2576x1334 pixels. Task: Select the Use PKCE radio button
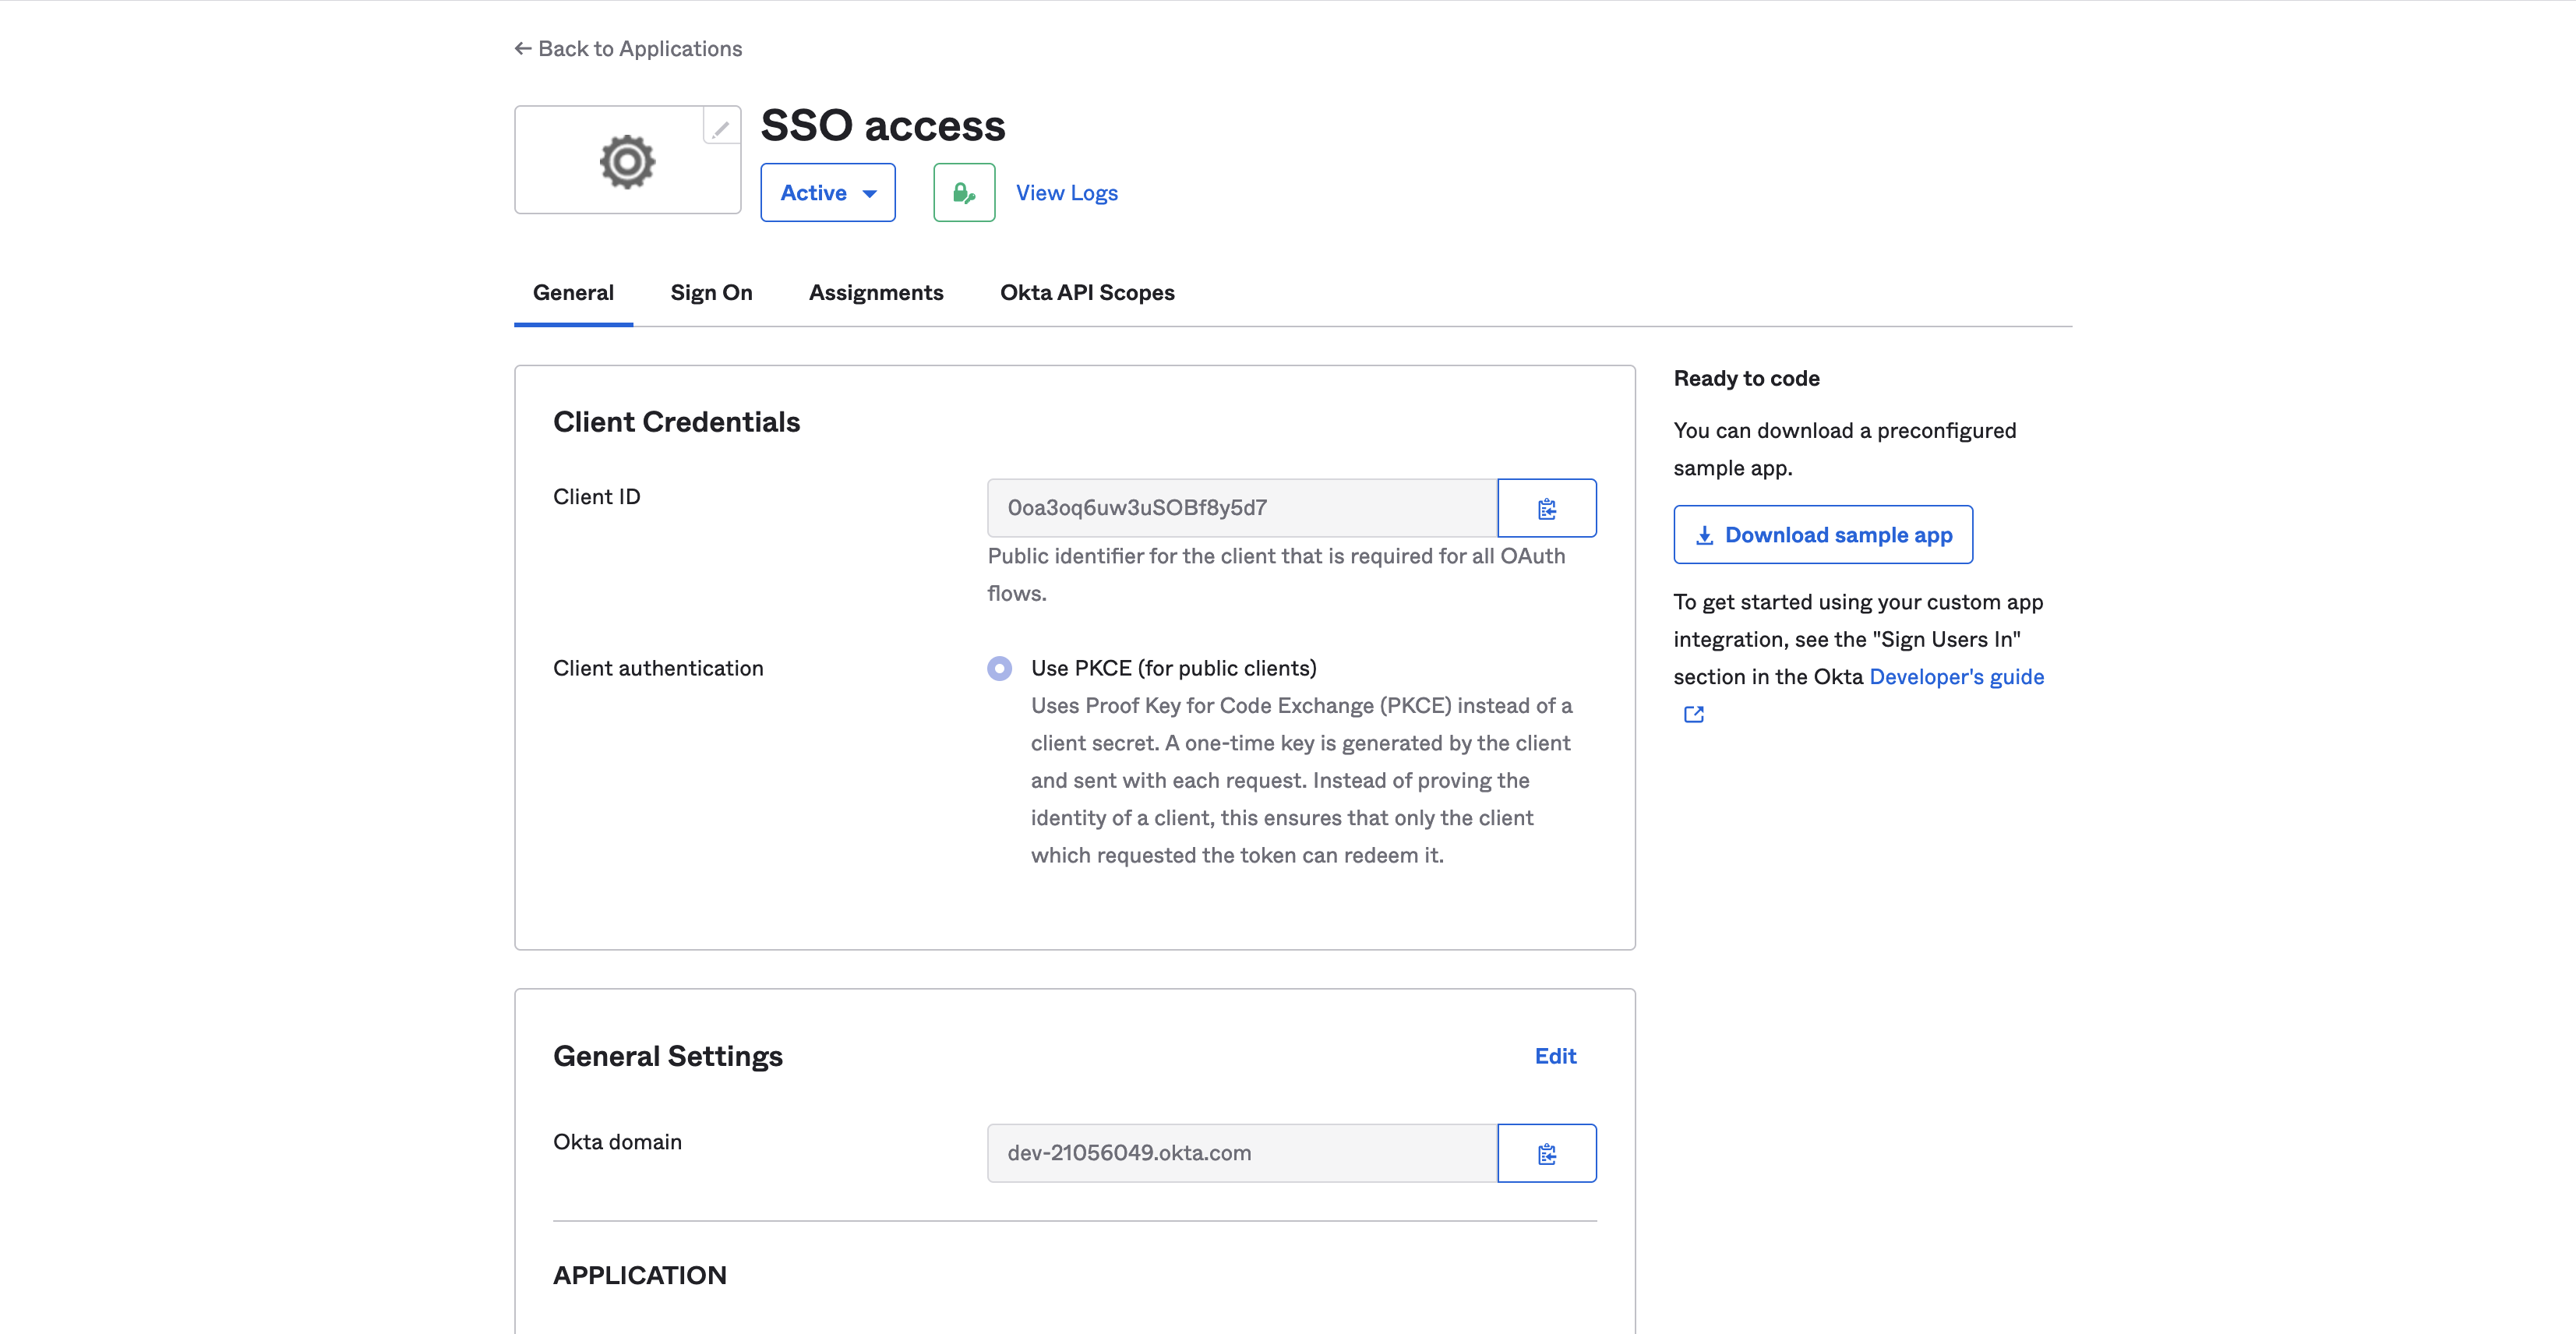[999, 668]
